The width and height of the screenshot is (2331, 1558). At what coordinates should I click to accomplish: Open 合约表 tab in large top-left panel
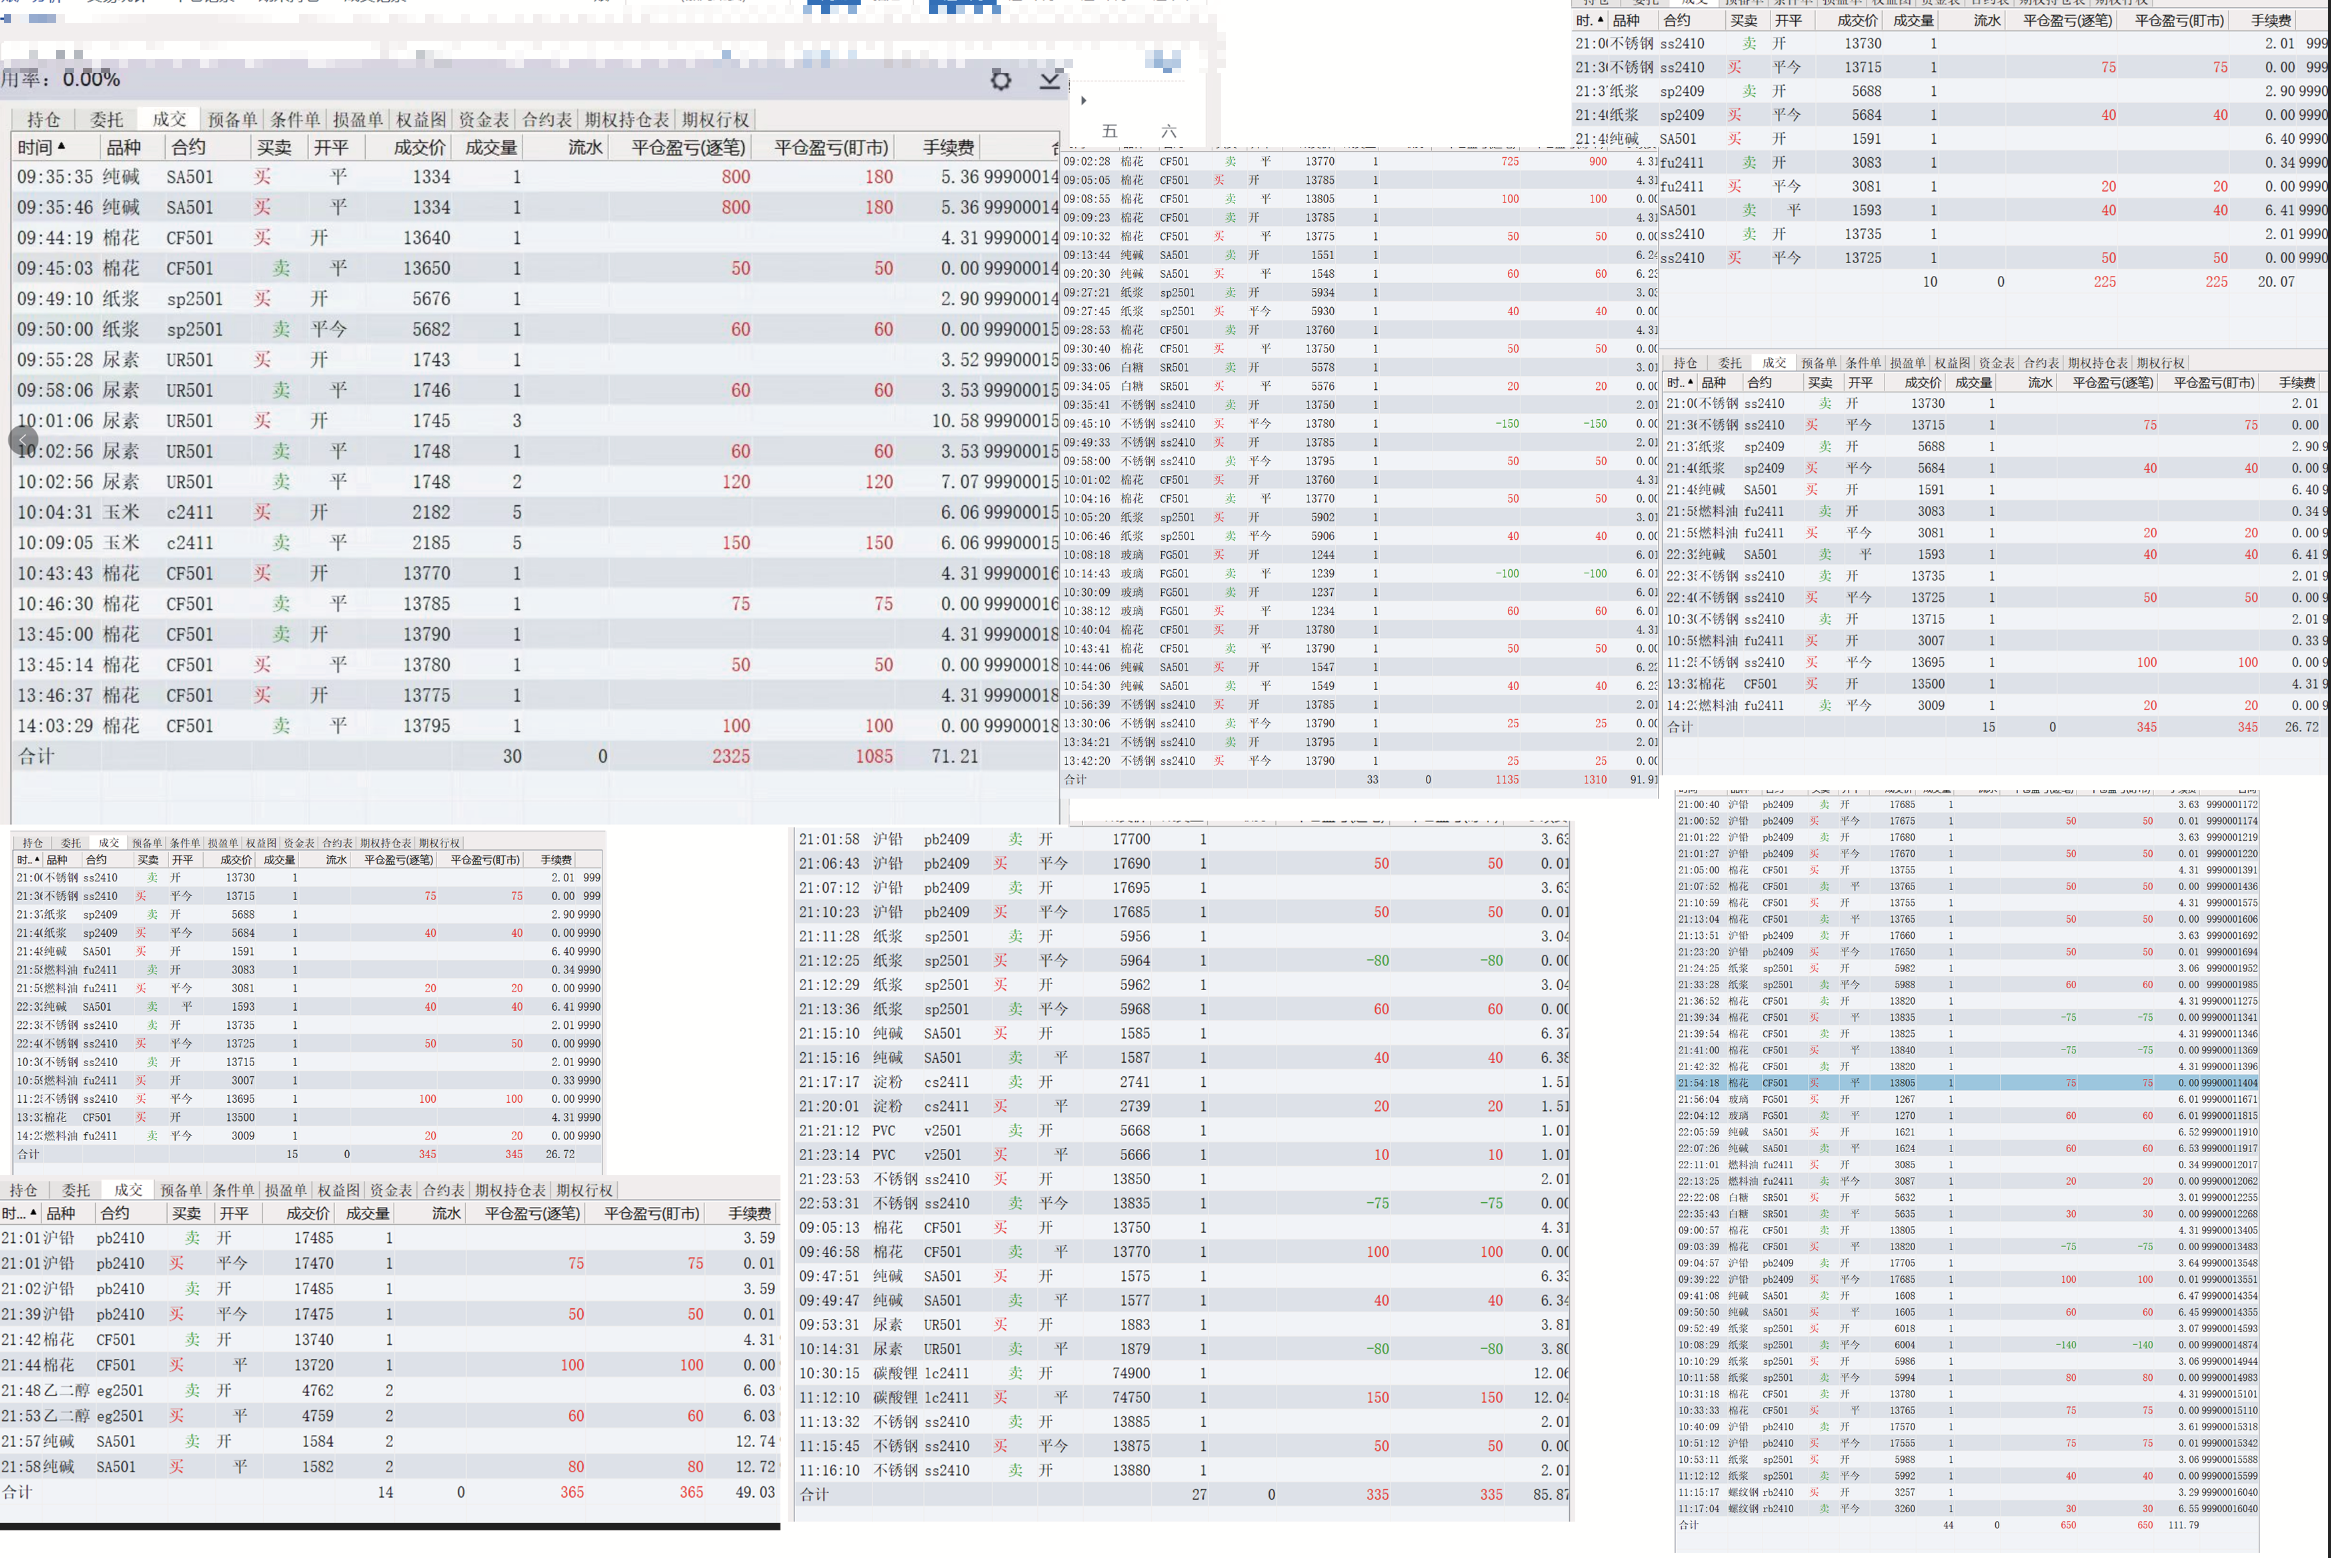(x=547, y=120)
